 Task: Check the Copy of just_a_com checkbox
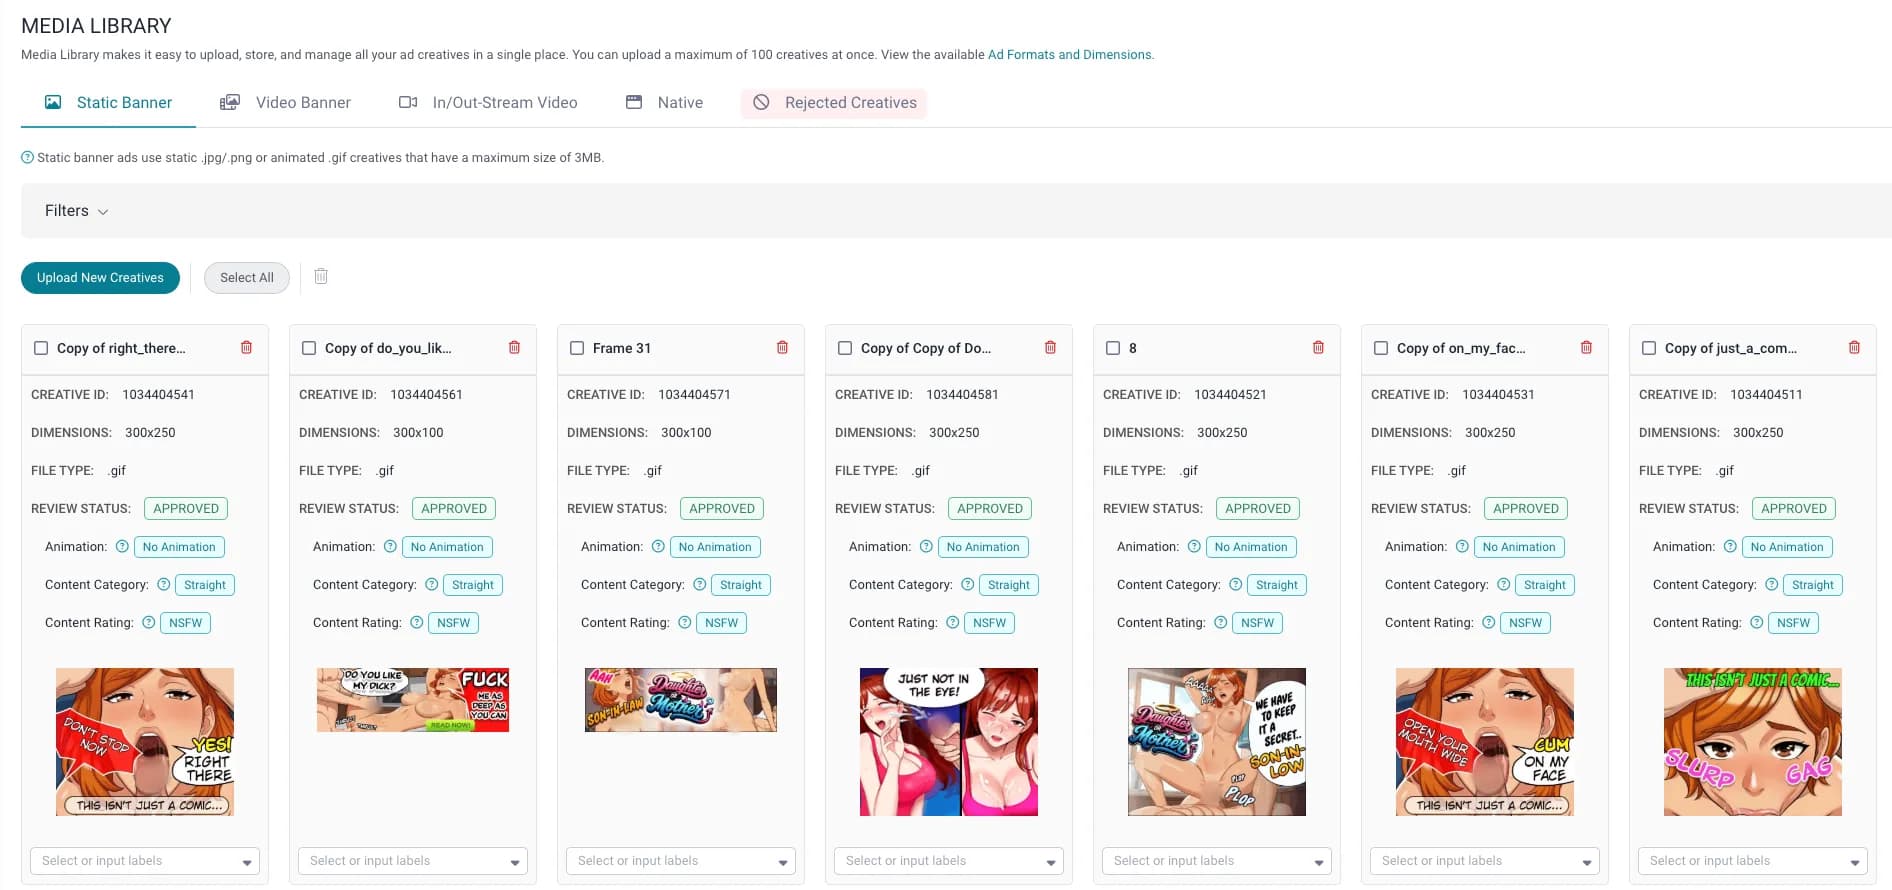(1649, 348)
